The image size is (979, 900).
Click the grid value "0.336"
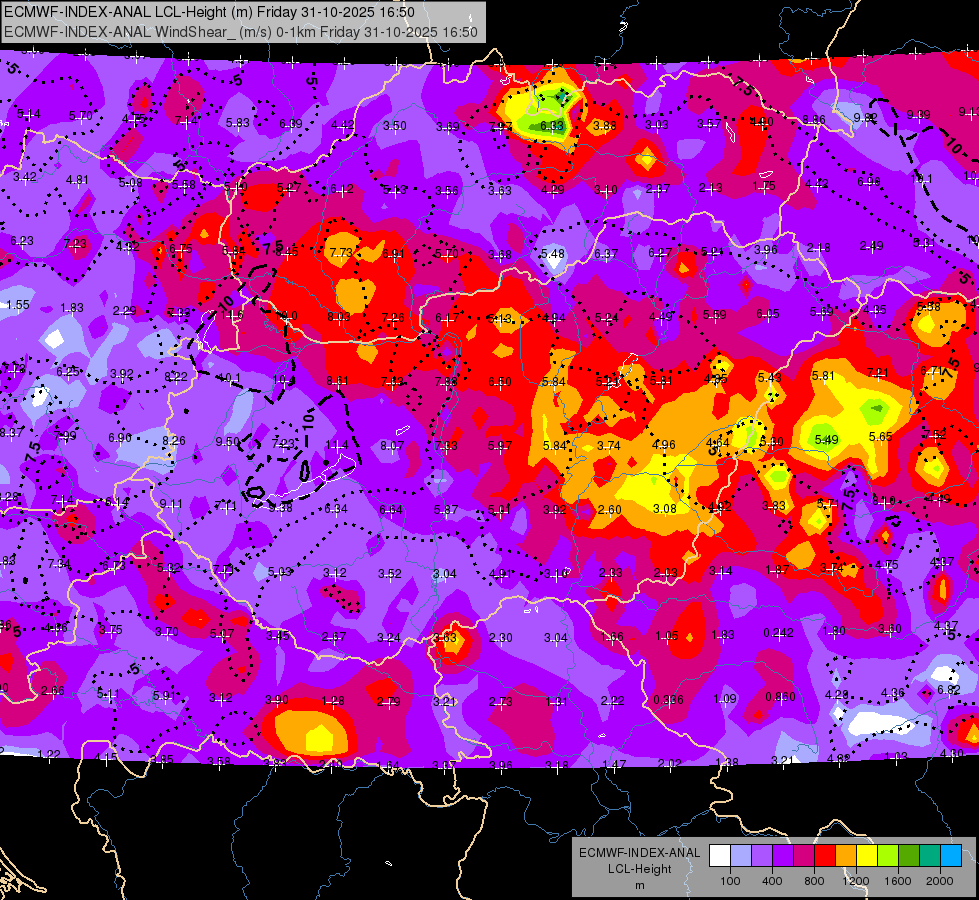668,700
